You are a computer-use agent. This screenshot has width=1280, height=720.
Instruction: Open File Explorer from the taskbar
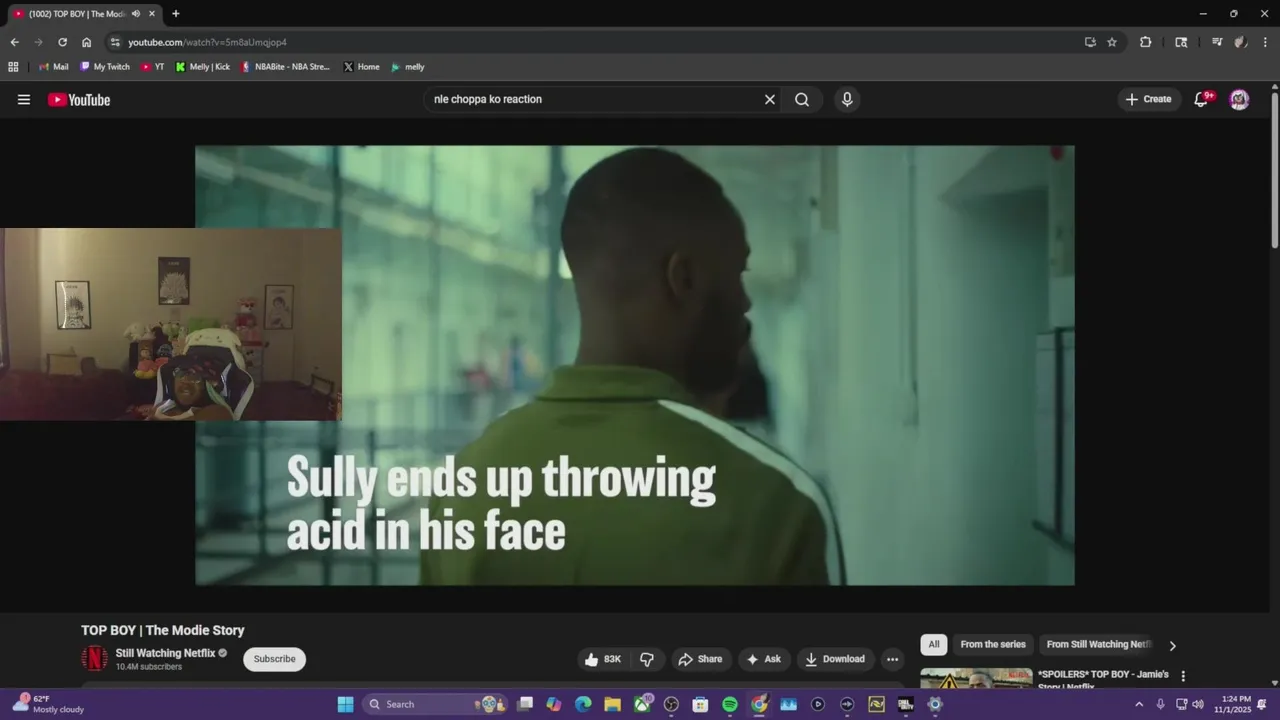coord(612,704)
